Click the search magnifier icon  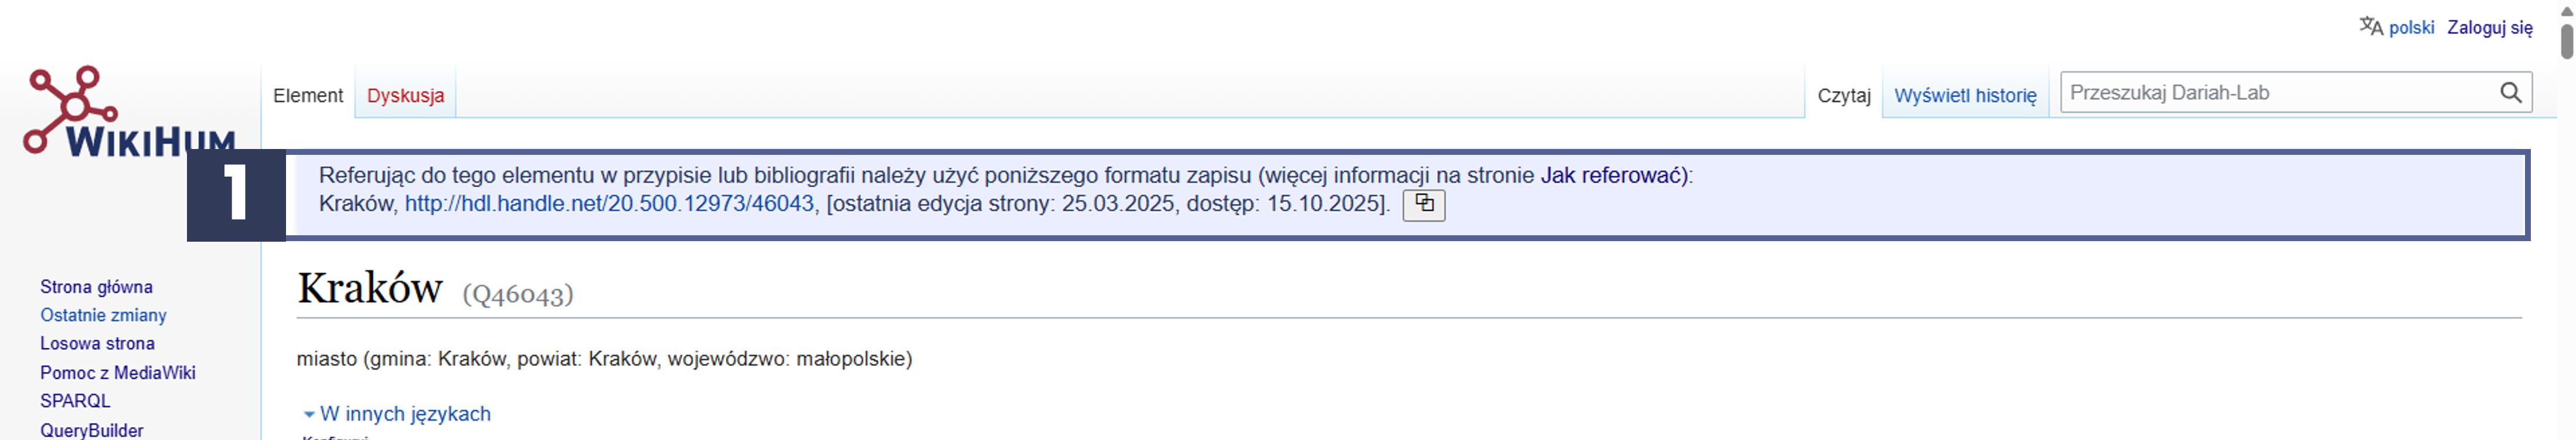coord(2510,93)
